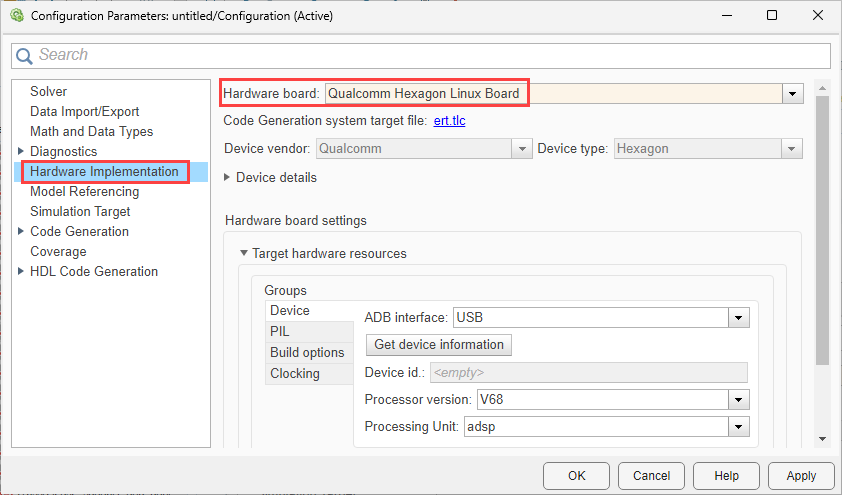Switch to the PIL group tab
Viewport: 842px width, 495px height.
(x=281, y=331)
